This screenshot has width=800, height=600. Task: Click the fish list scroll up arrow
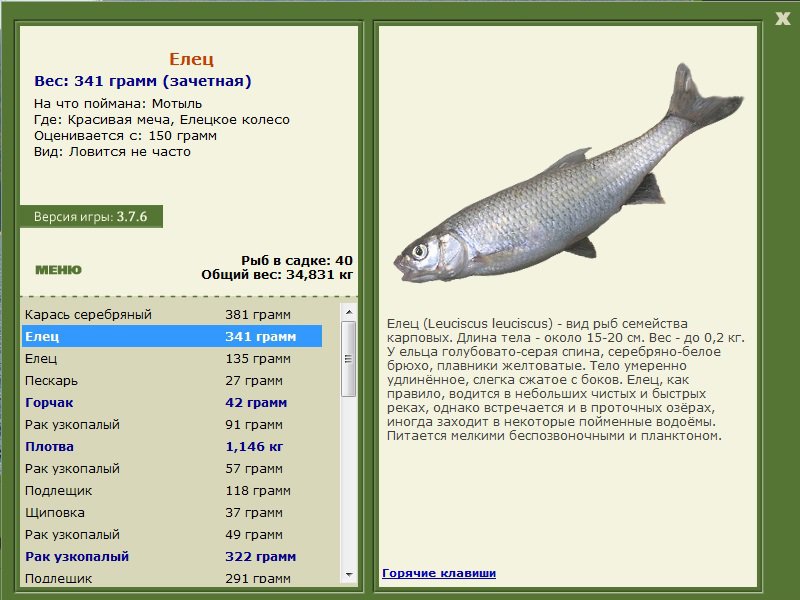click(349, 312)
